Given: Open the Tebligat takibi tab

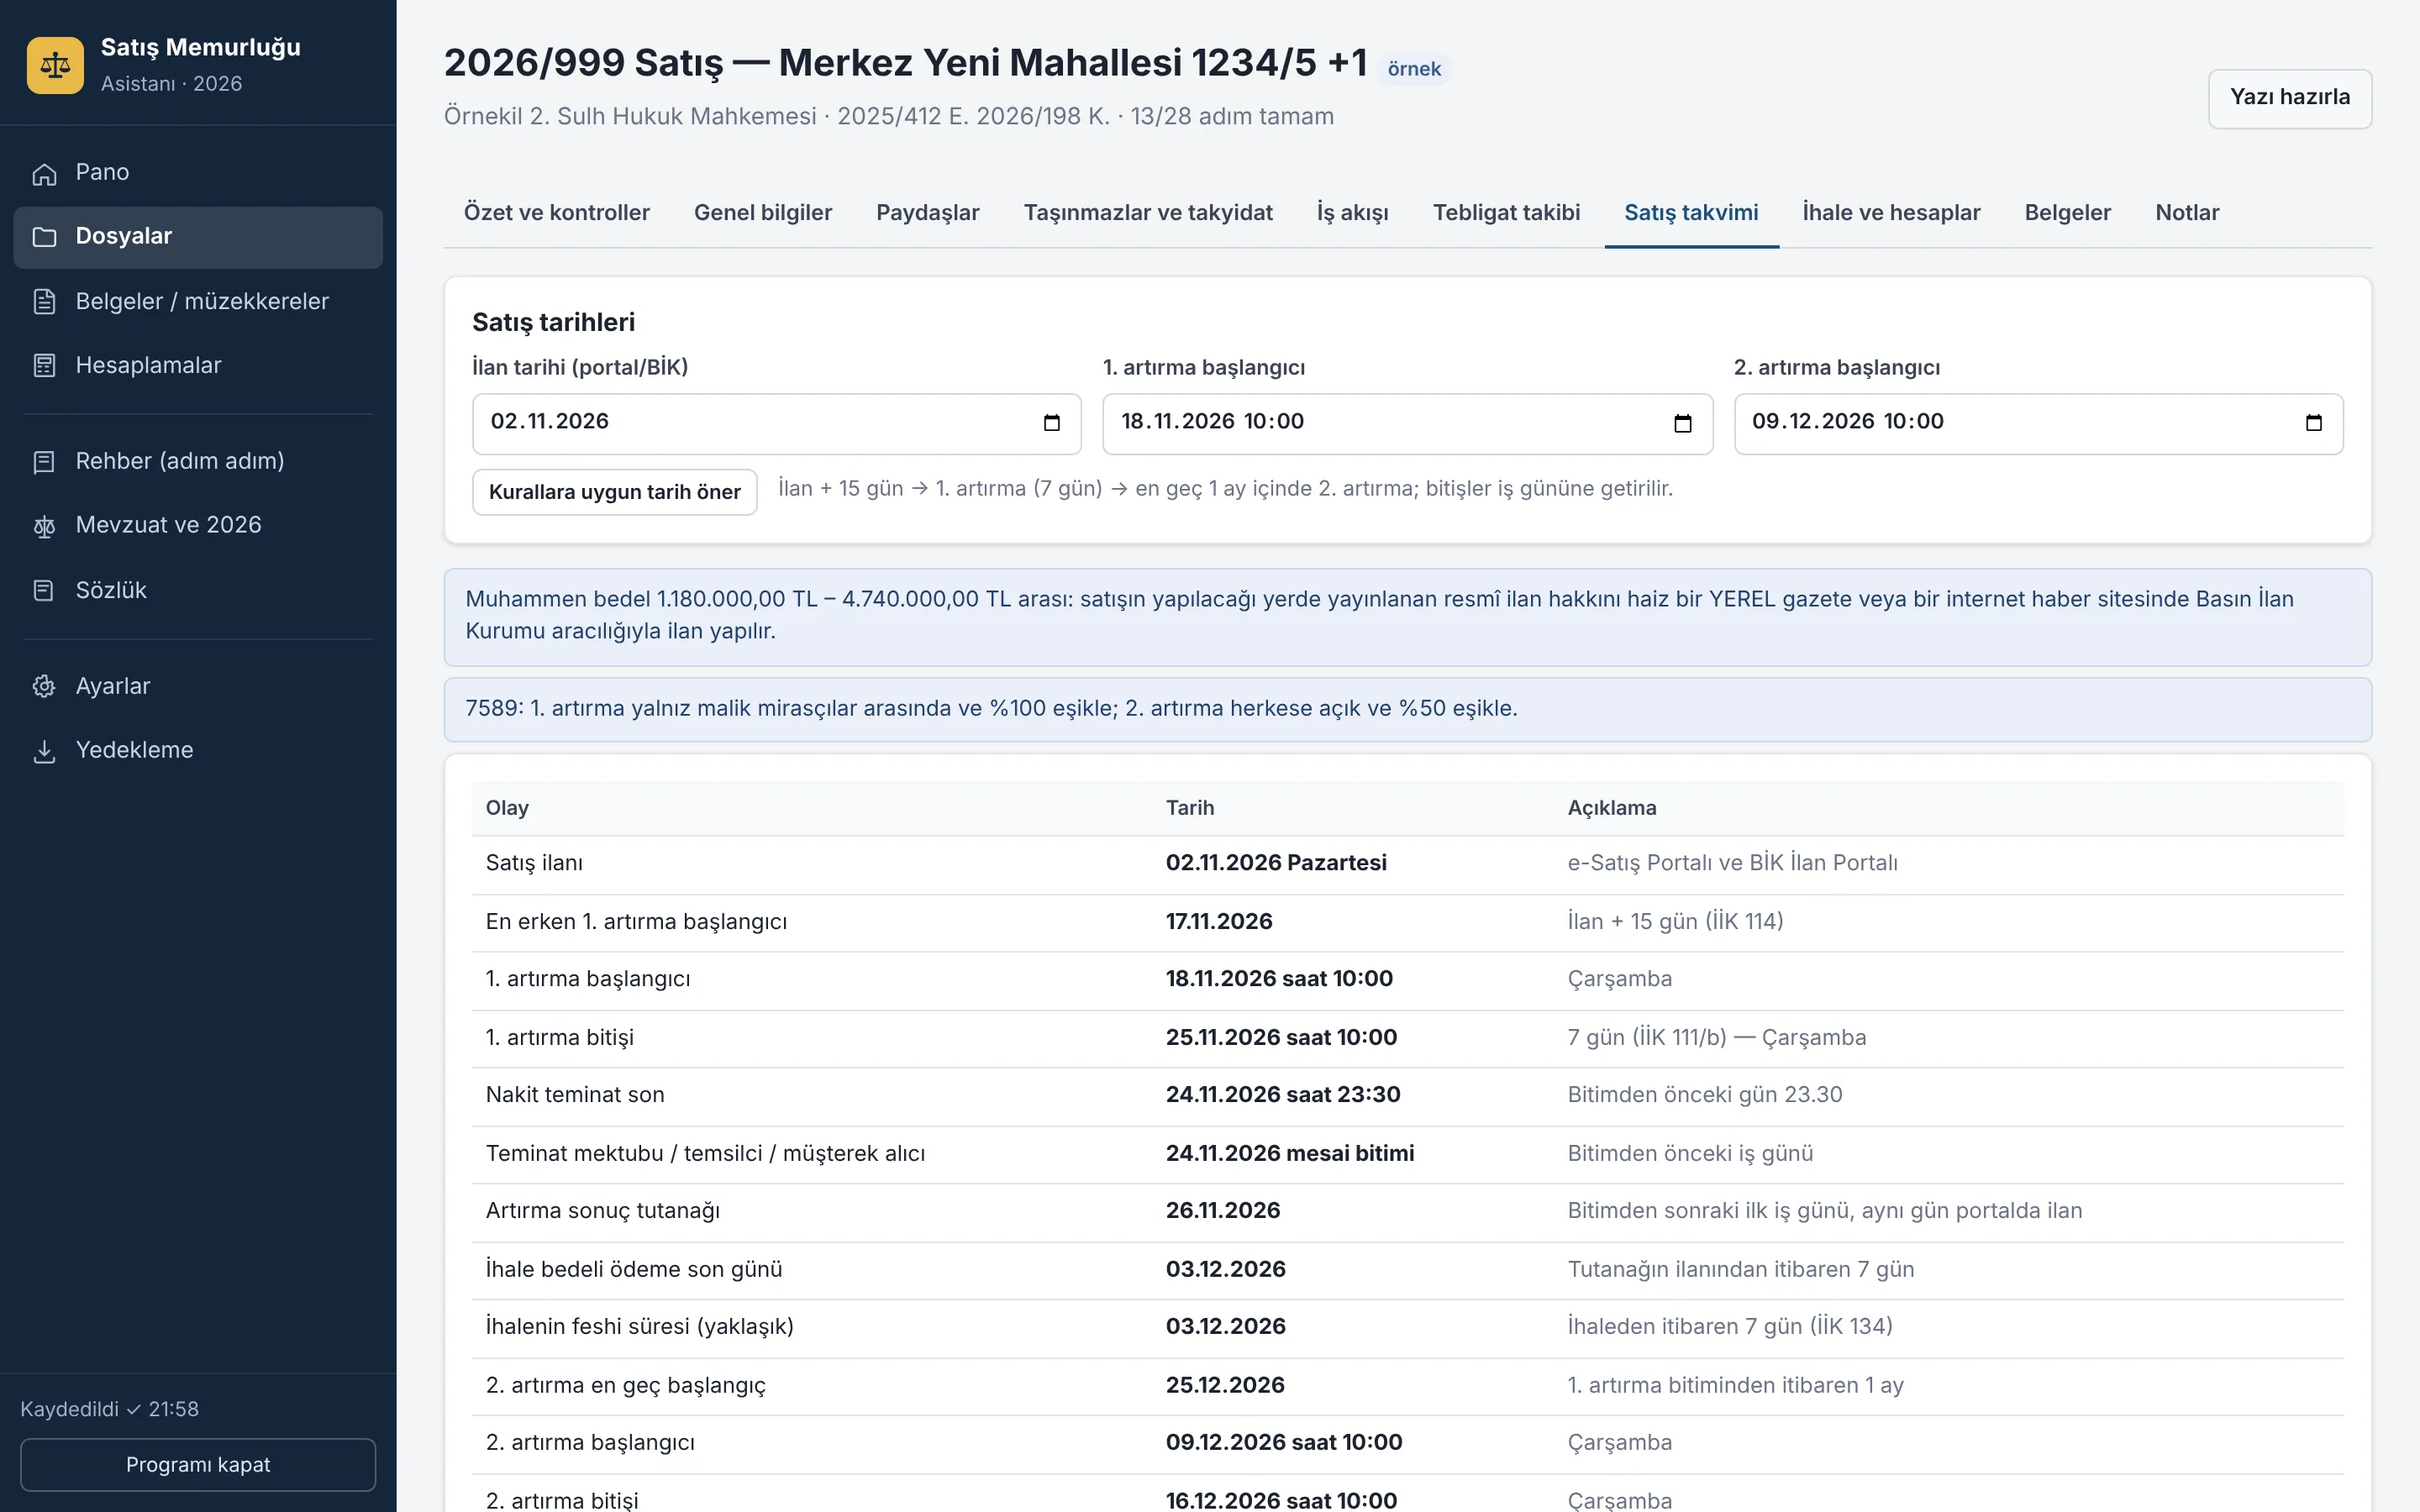Looking at the screenshot, I should pos(1506,212).
